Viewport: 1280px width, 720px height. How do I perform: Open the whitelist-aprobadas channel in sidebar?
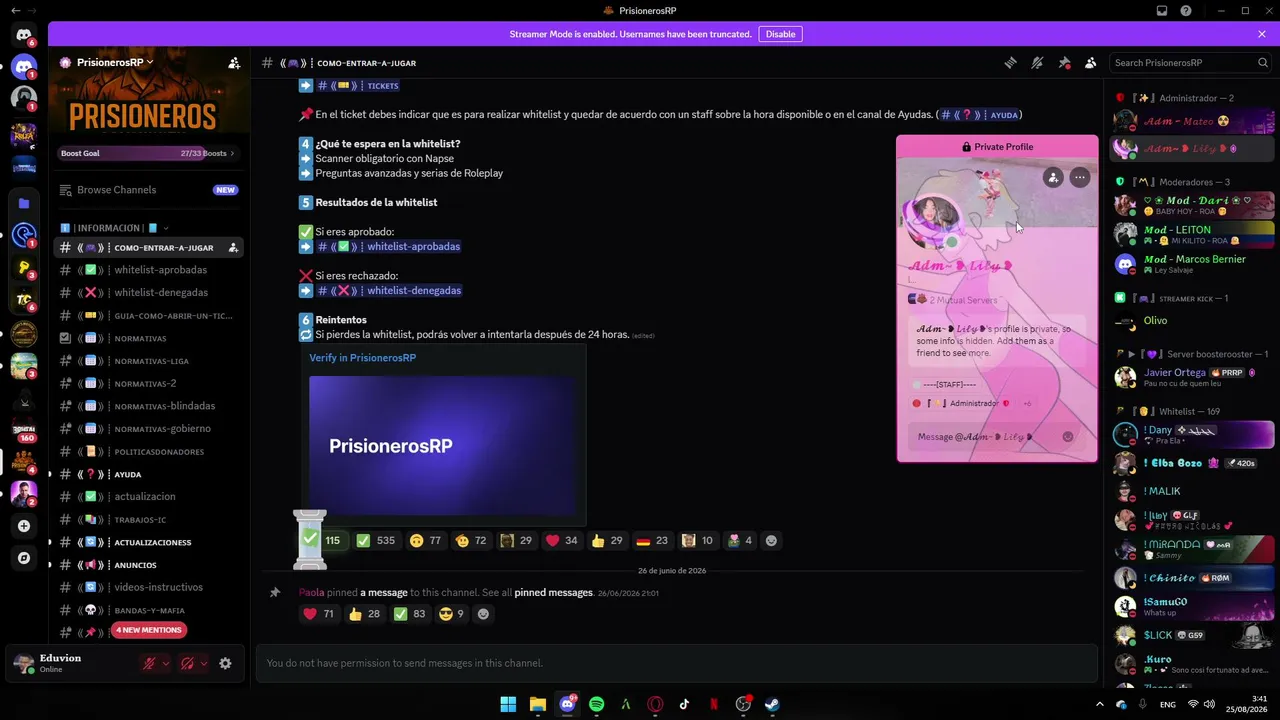[x=149, y=270]
